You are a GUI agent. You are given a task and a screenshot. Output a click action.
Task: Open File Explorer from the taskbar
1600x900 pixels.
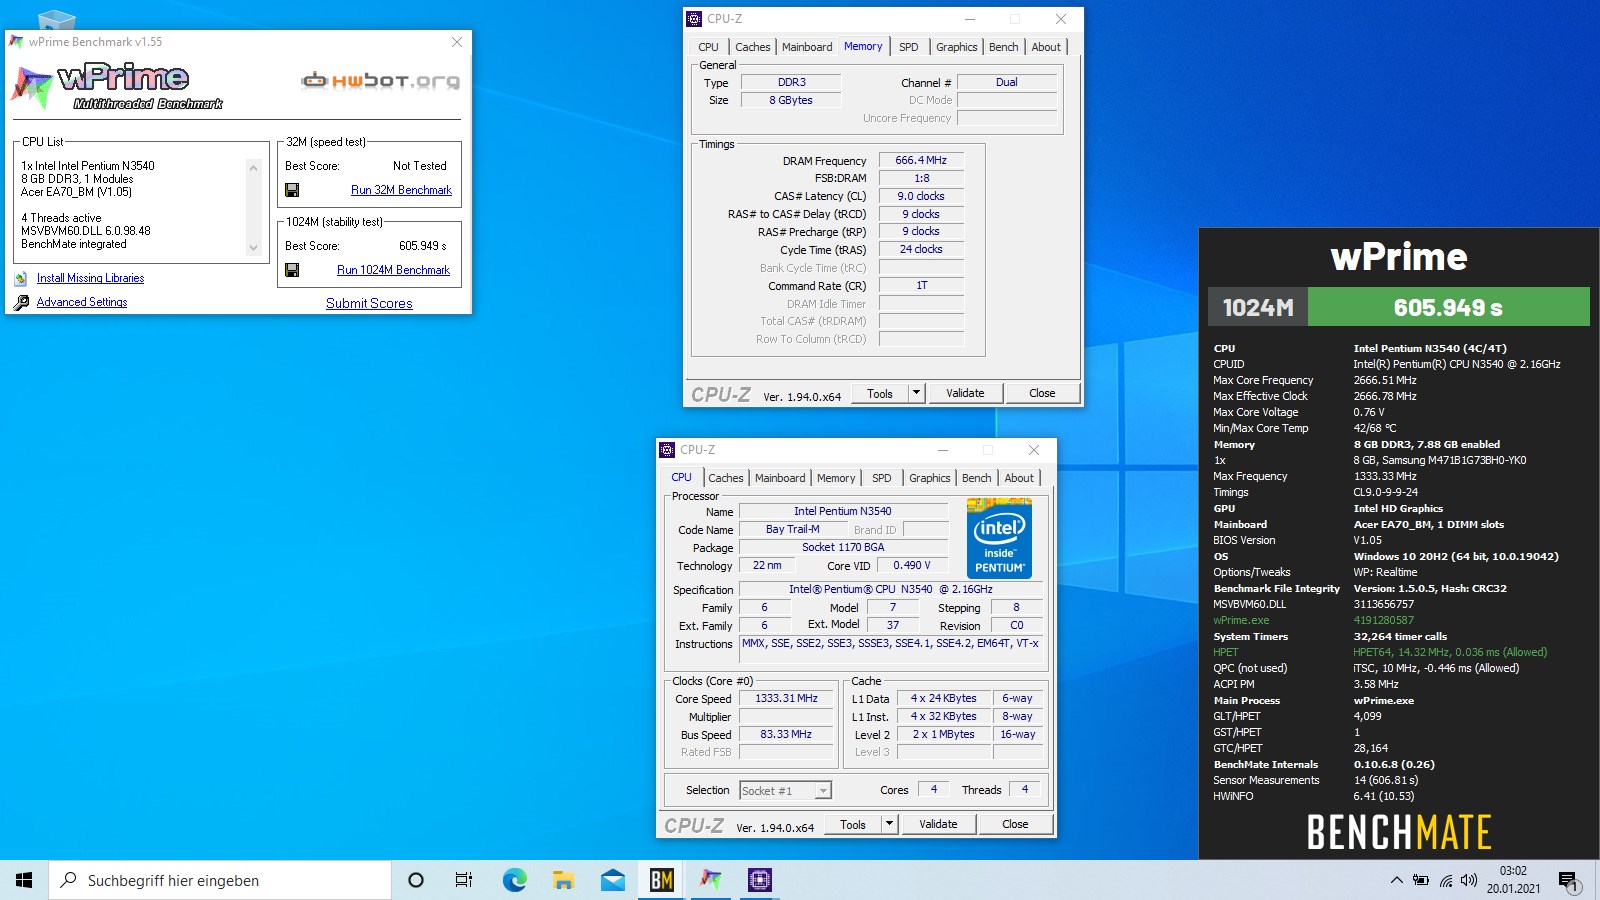click(563, 880)
